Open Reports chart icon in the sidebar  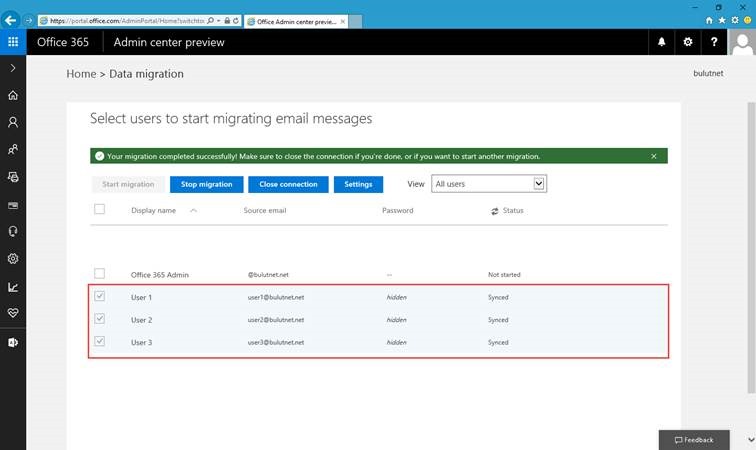point(13,287)
